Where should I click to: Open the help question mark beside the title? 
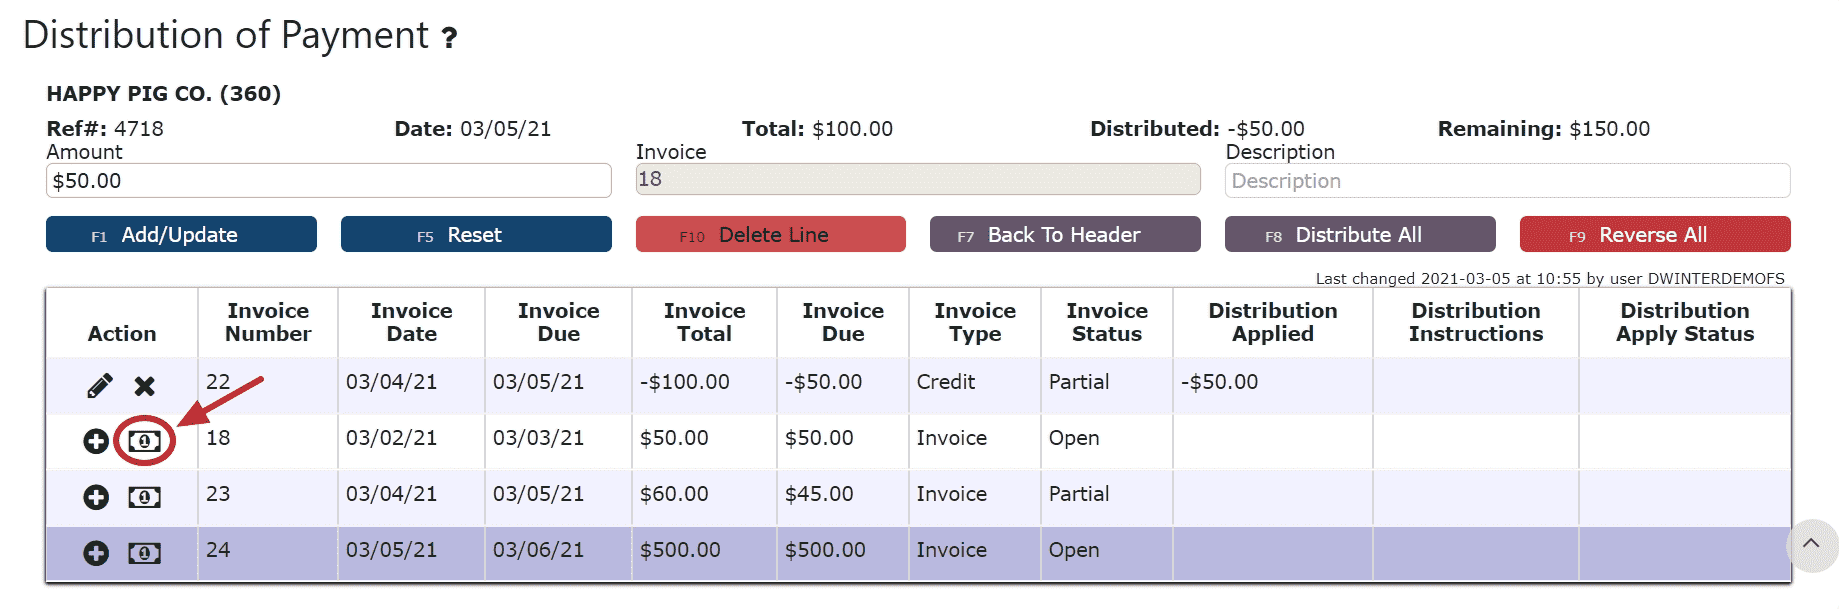tap(450, 38)
